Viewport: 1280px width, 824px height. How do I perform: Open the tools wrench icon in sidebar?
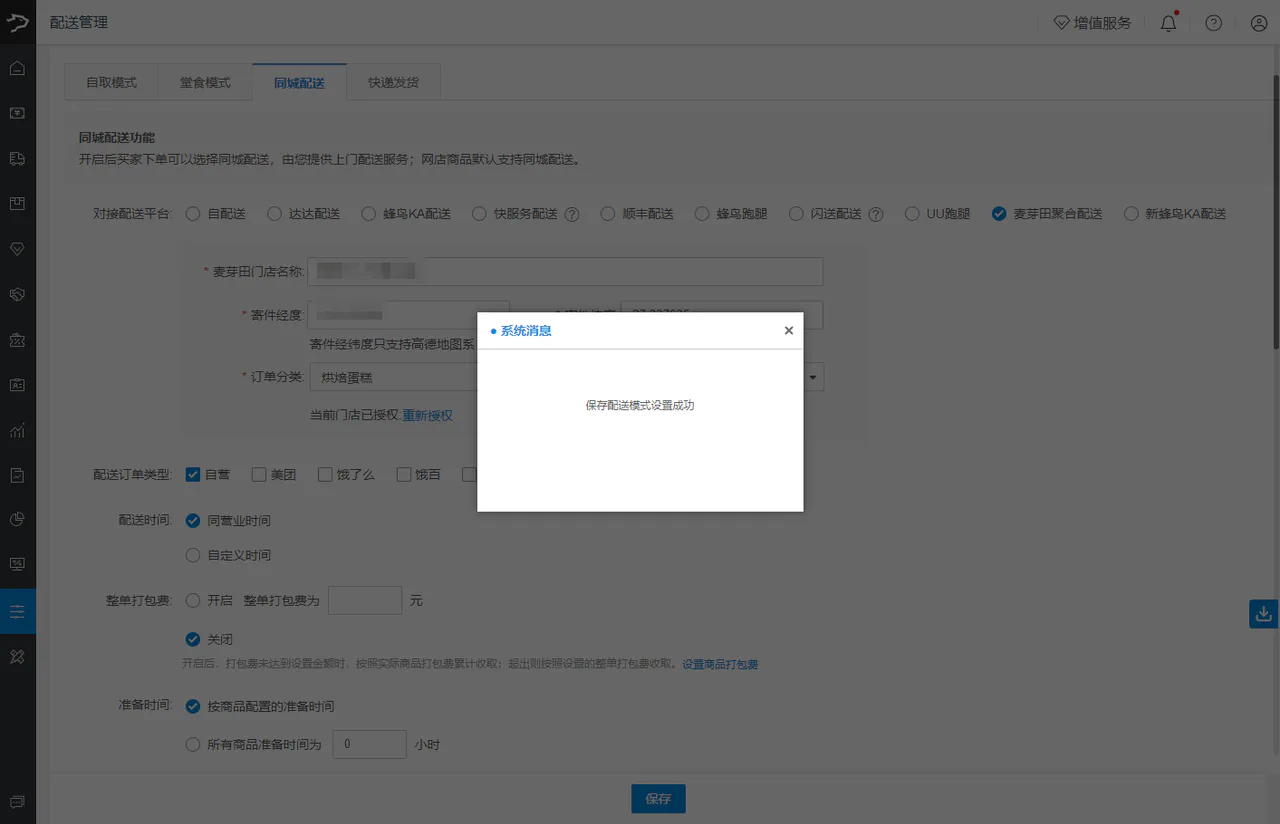coord(17,656)
